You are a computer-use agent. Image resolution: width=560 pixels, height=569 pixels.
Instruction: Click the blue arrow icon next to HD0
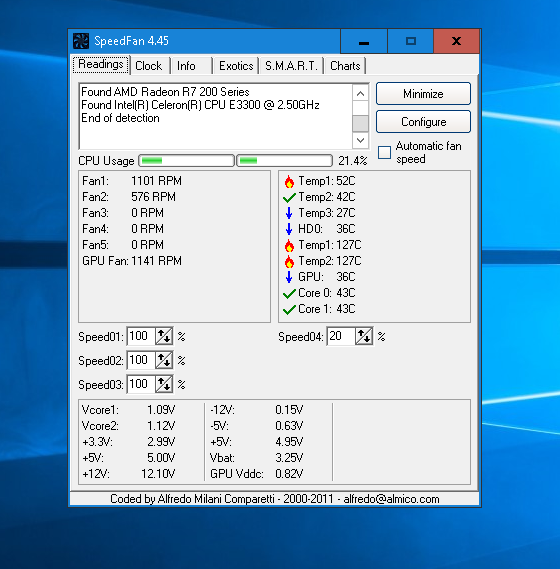pos(289,229)
